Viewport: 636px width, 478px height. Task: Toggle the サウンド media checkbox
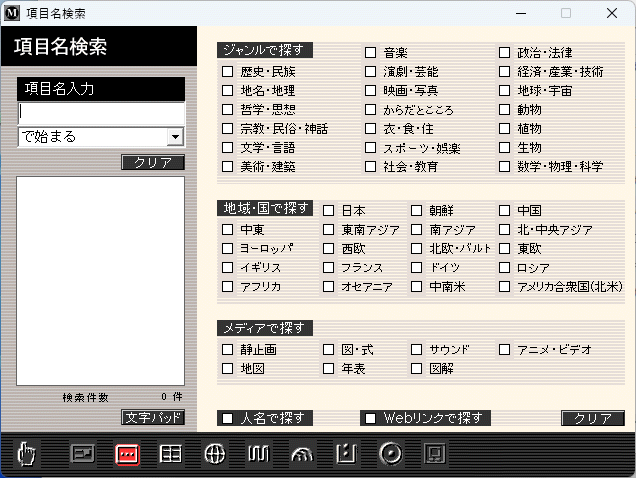pos(417,350)
